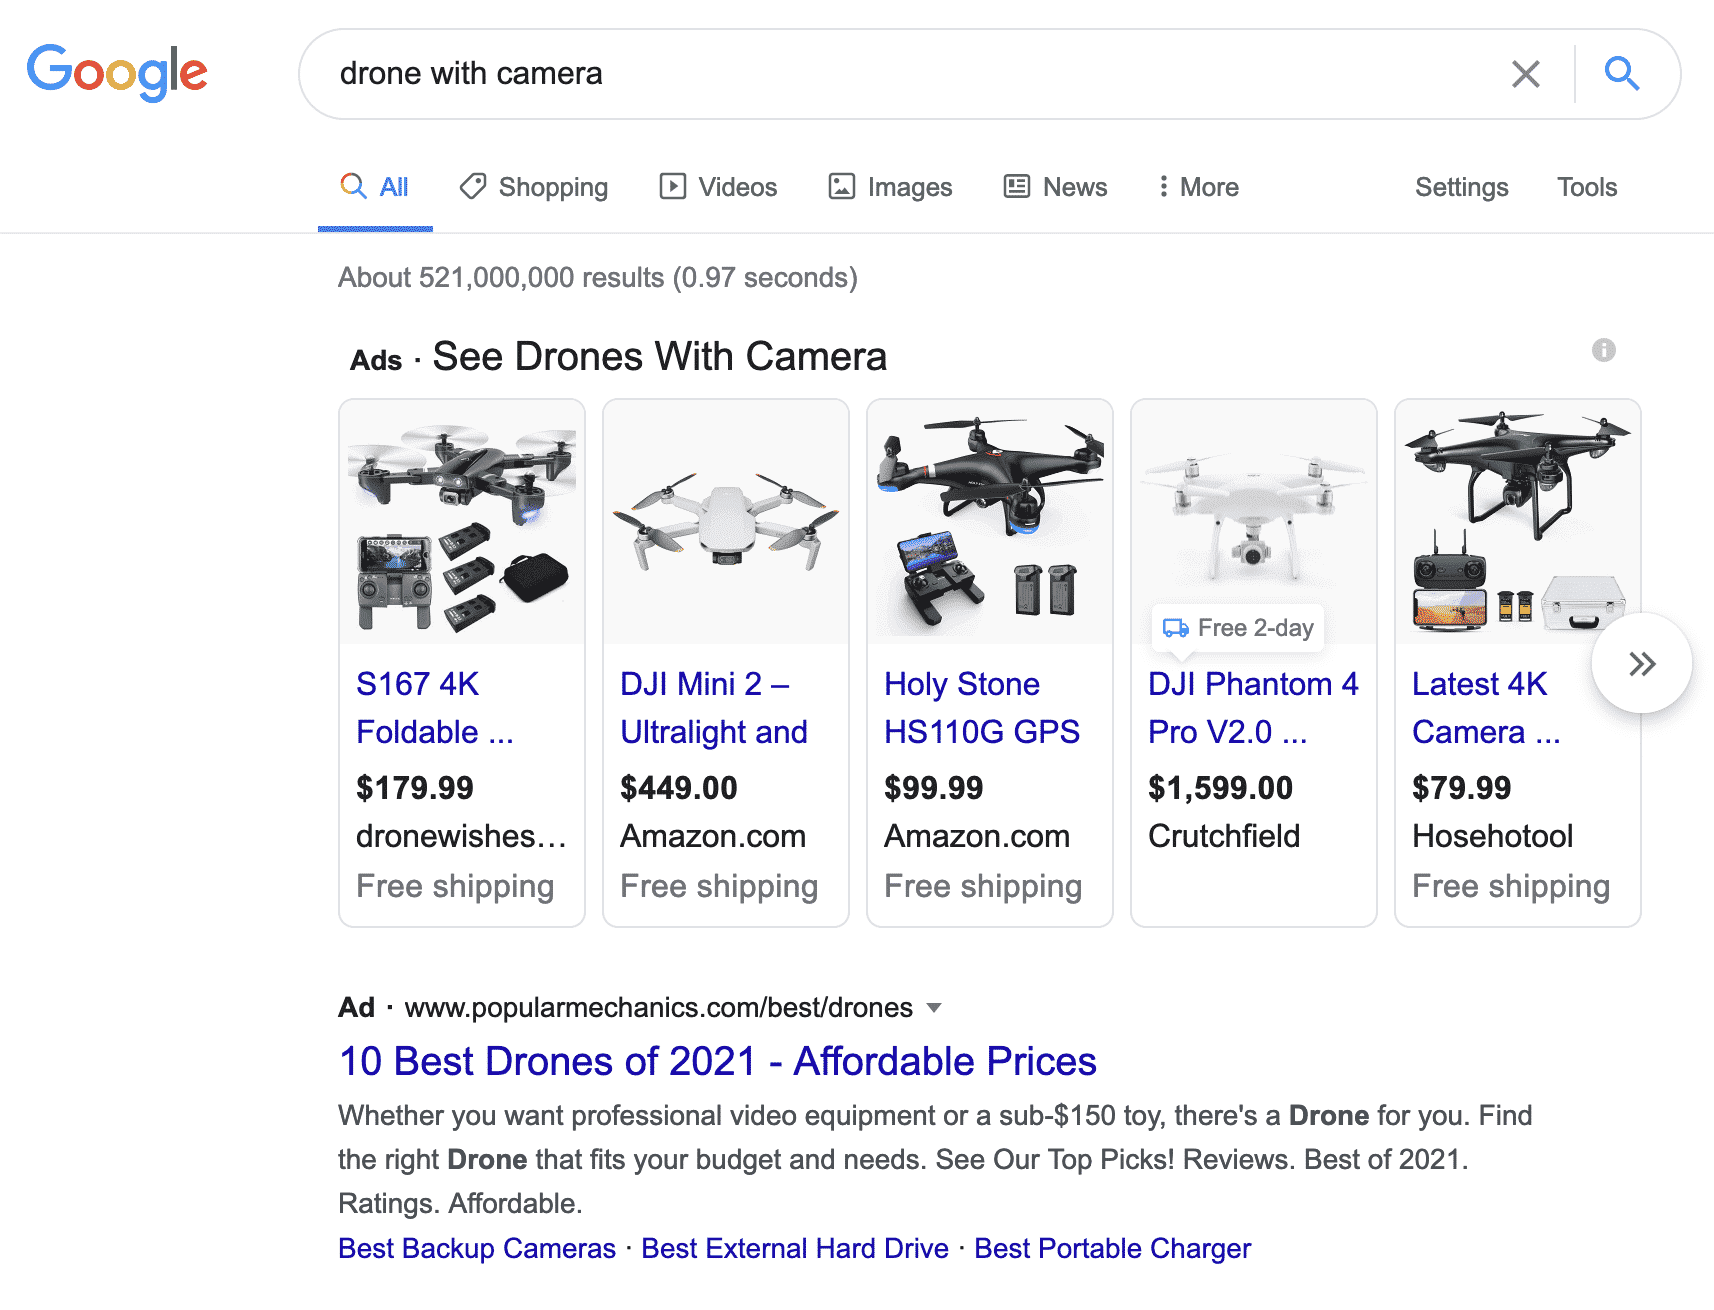1714x1310 pixels.
Task: Open the Tools options
Action: click(1587, 187)
